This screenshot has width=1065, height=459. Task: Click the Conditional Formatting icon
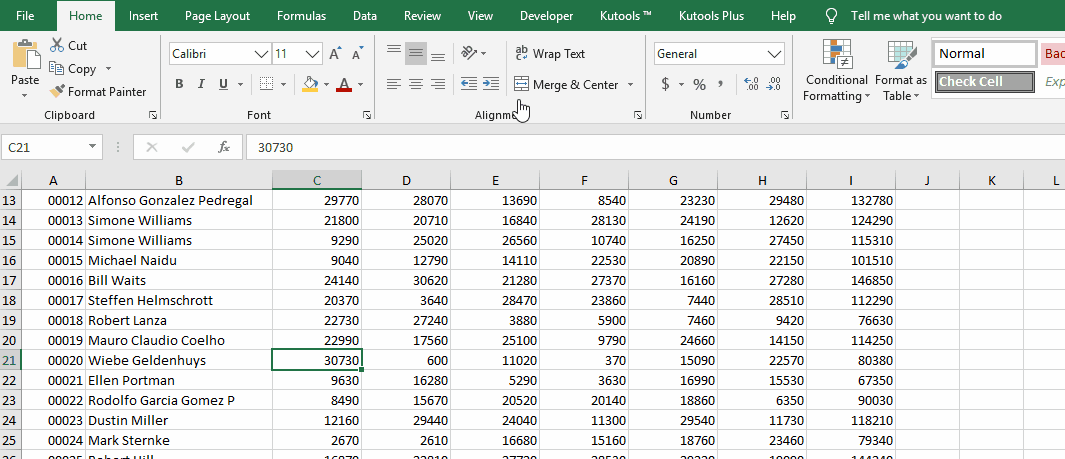coord(836,55)
